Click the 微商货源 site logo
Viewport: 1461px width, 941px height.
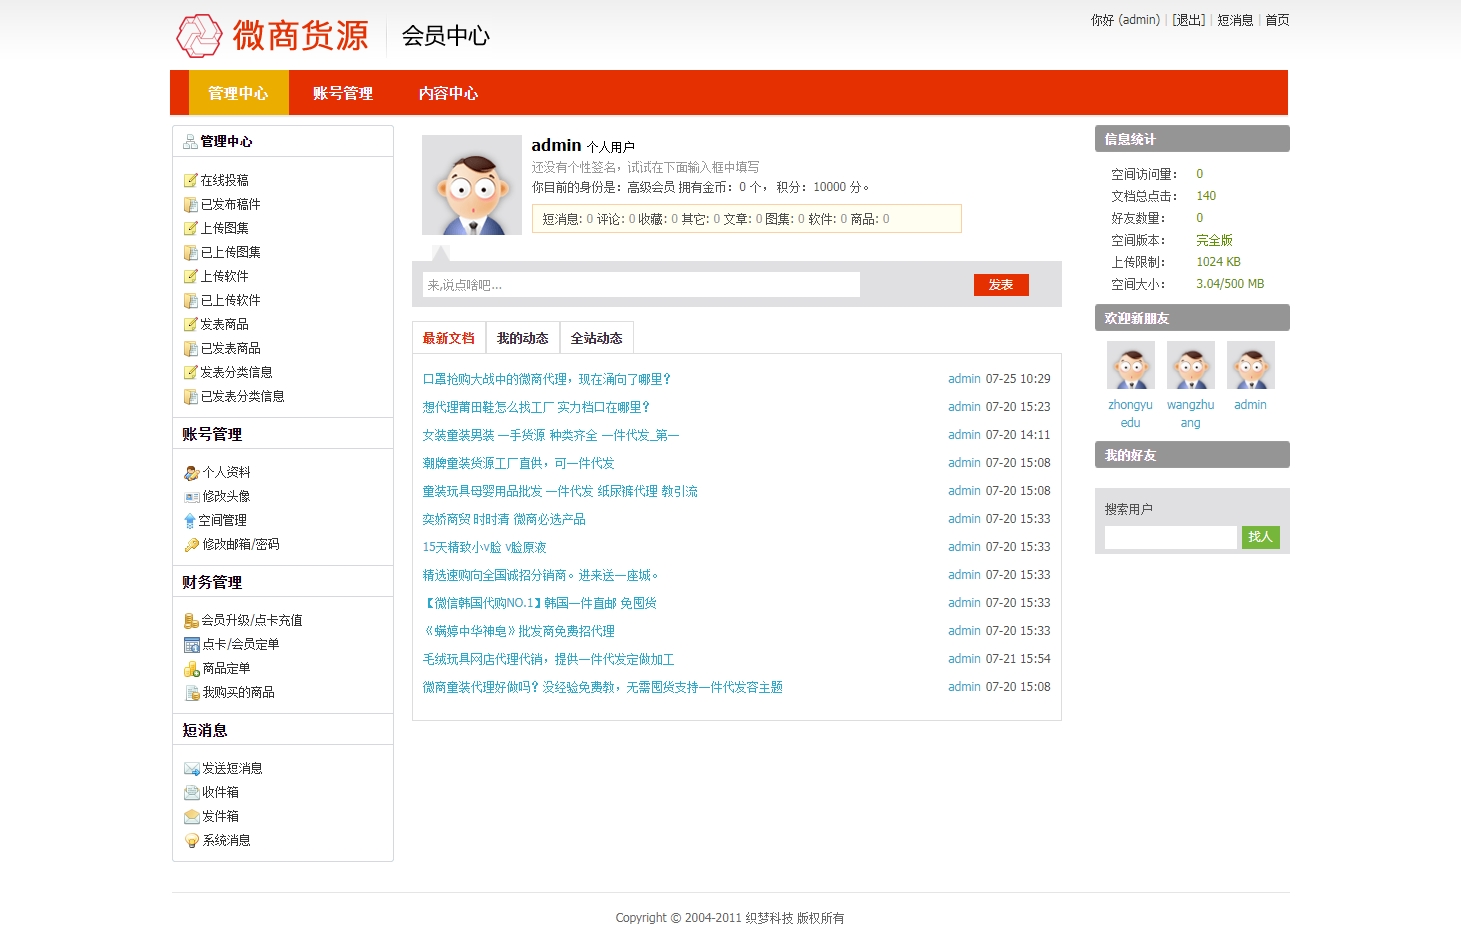click(x=273, y=36)
